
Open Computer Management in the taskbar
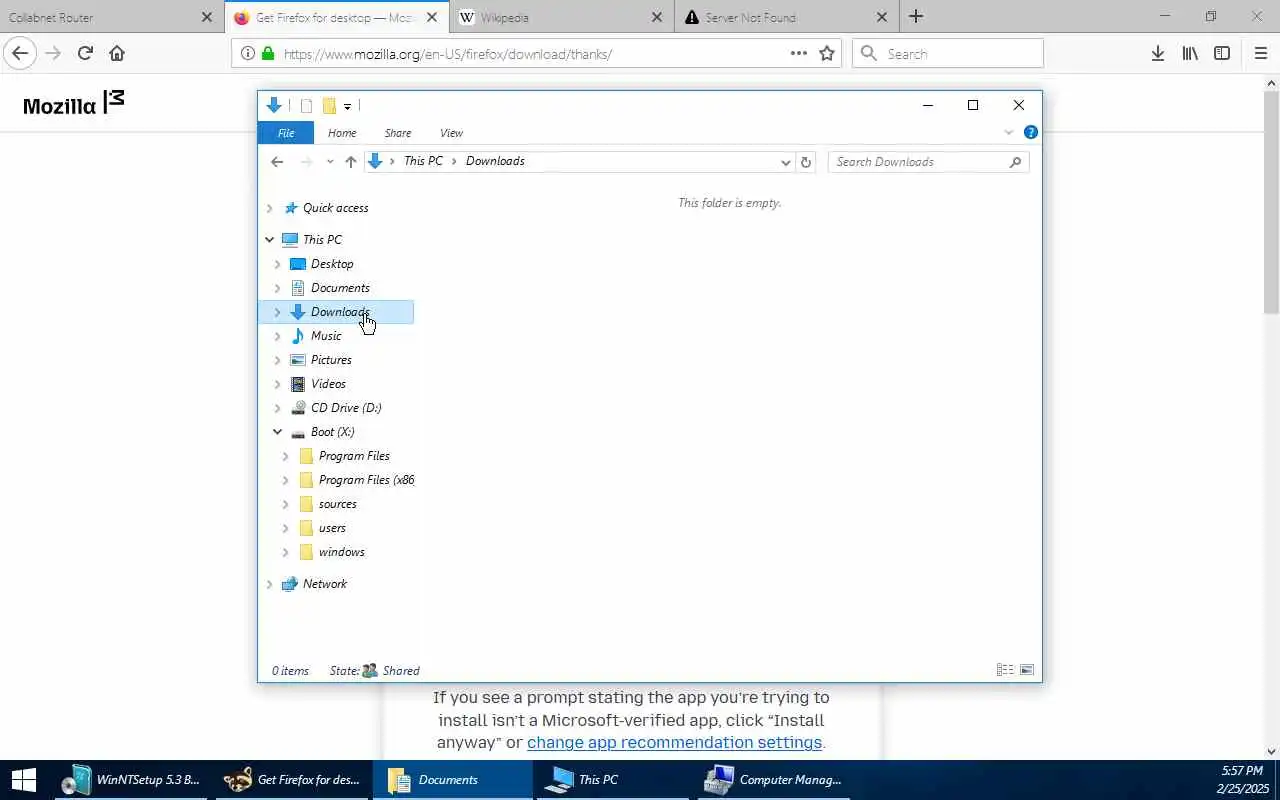[x=772, y=780]
